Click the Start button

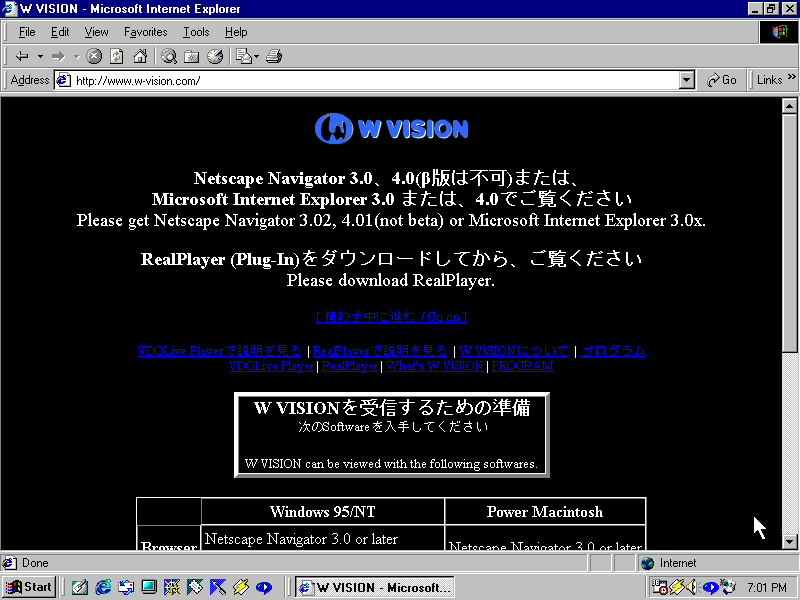(30, 587)
